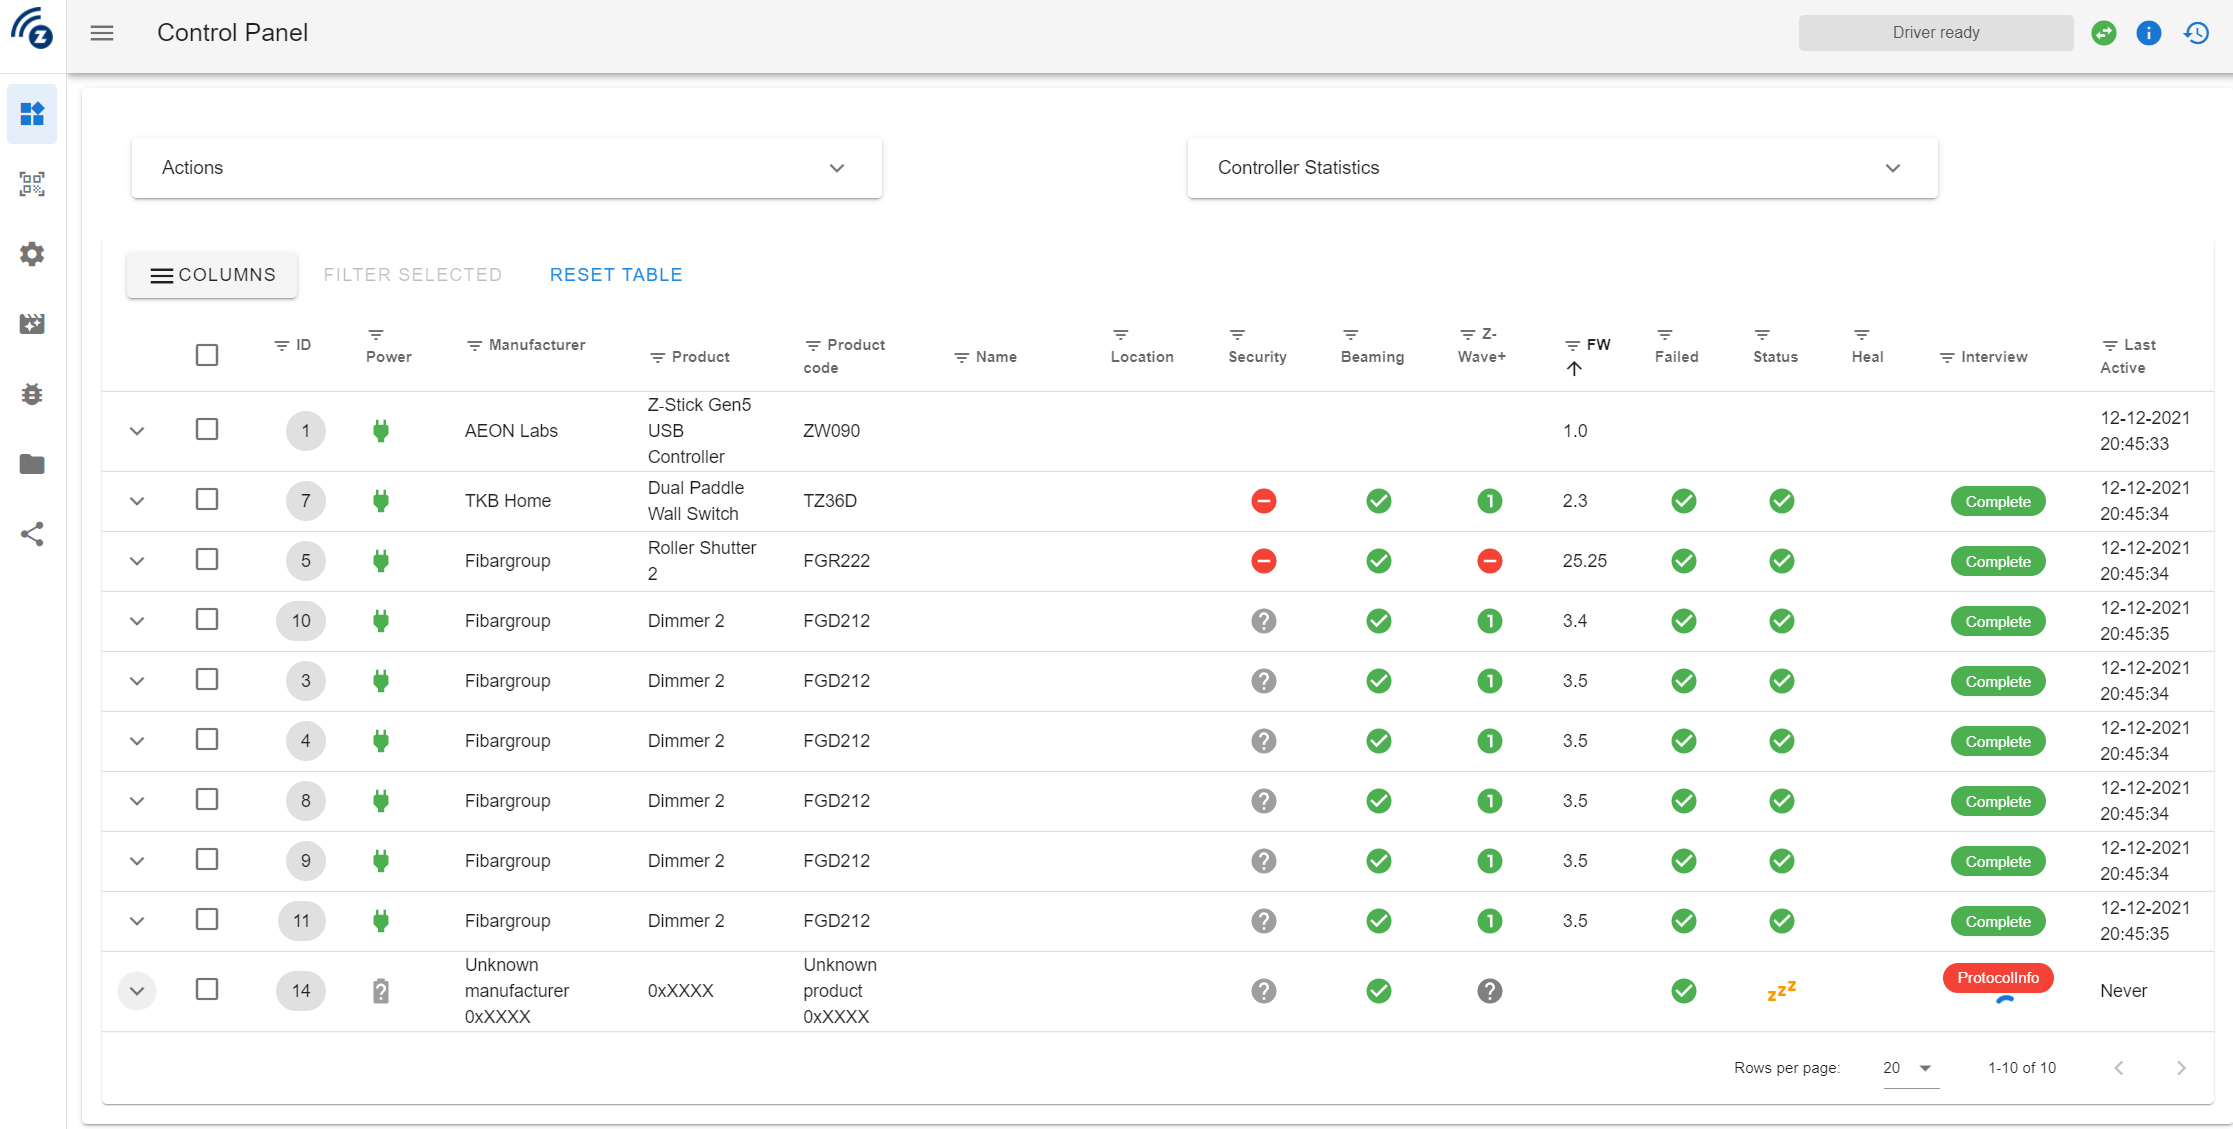Open the COLUMNS selector button

click(212, 275)
